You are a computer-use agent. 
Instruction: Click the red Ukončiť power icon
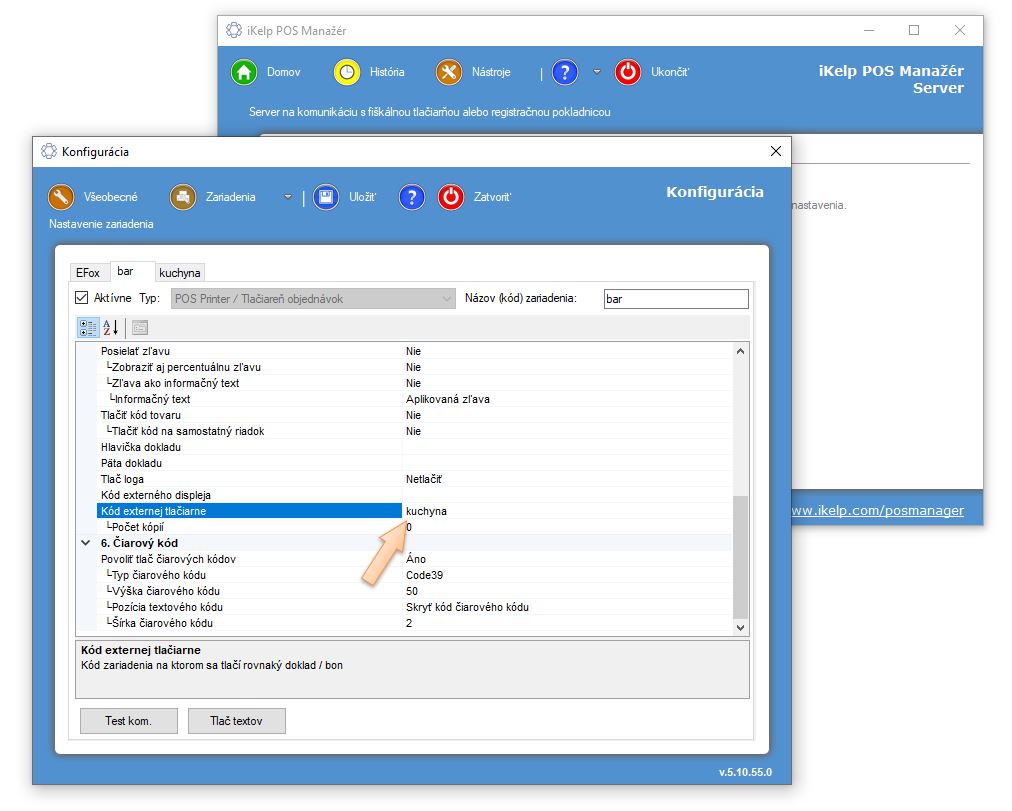[x=627, y=72]
